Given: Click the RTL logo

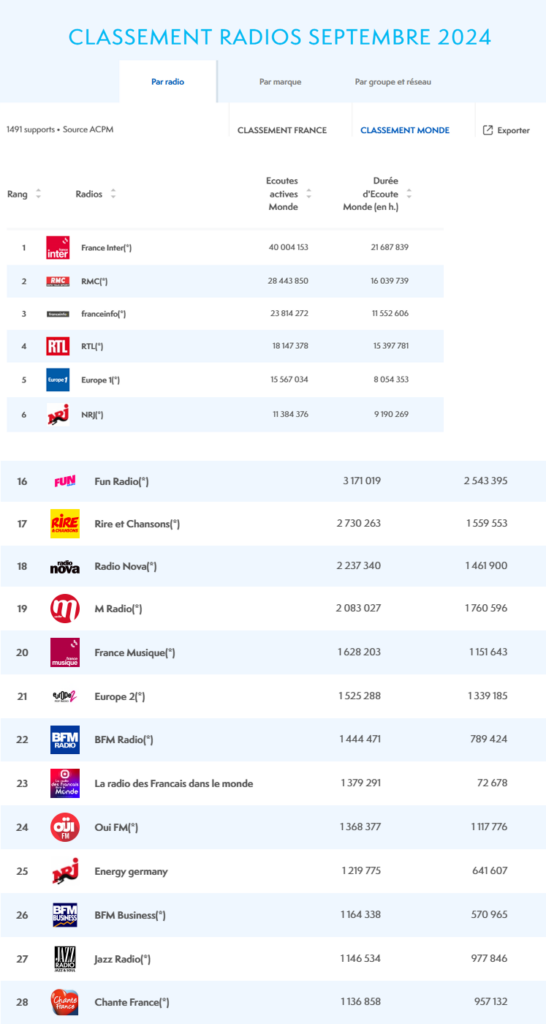Looking at the screenshot, I should (x=57, y=346).
